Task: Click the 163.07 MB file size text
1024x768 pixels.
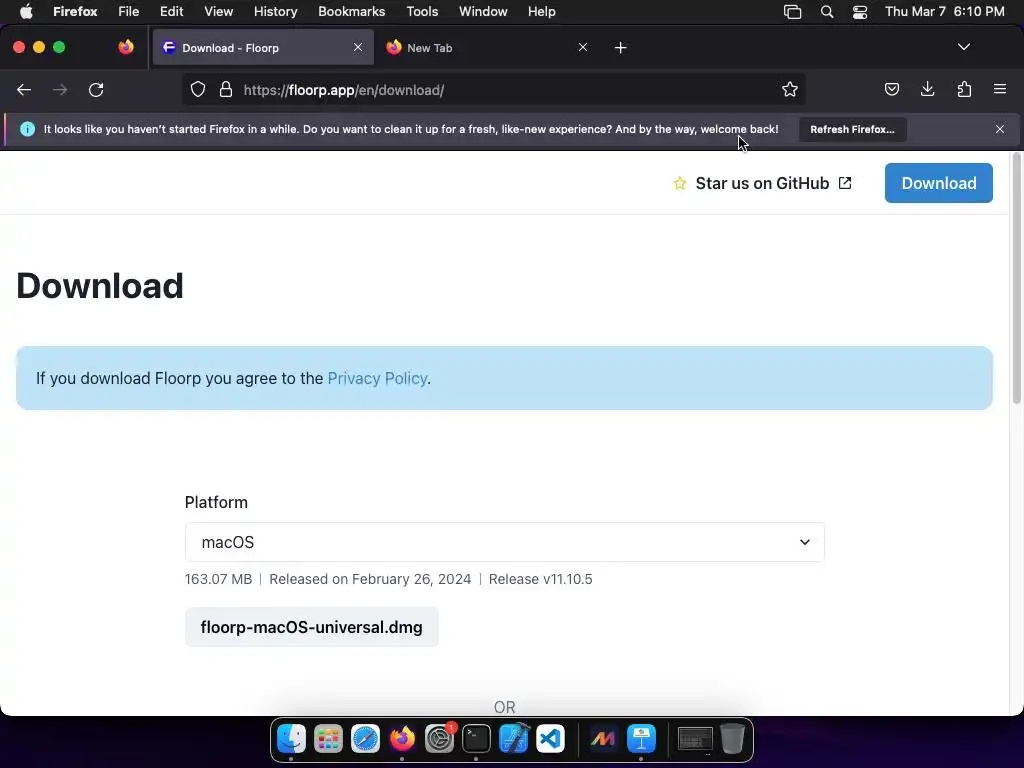Action: [218, 579]
